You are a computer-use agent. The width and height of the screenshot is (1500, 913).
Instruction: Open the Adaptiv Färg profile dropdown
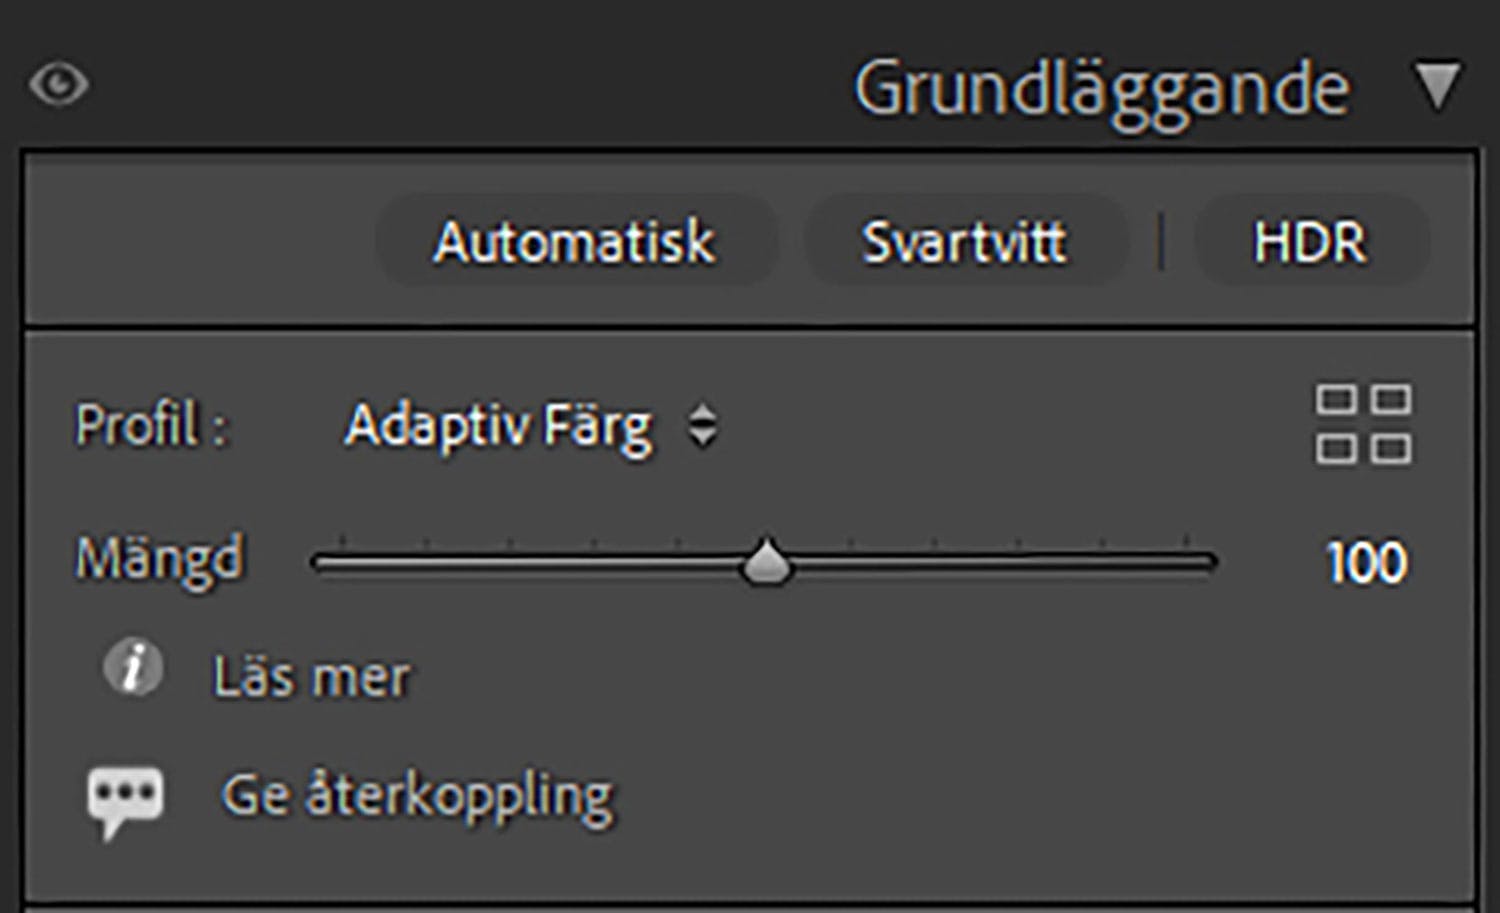(x=498, y=426)
